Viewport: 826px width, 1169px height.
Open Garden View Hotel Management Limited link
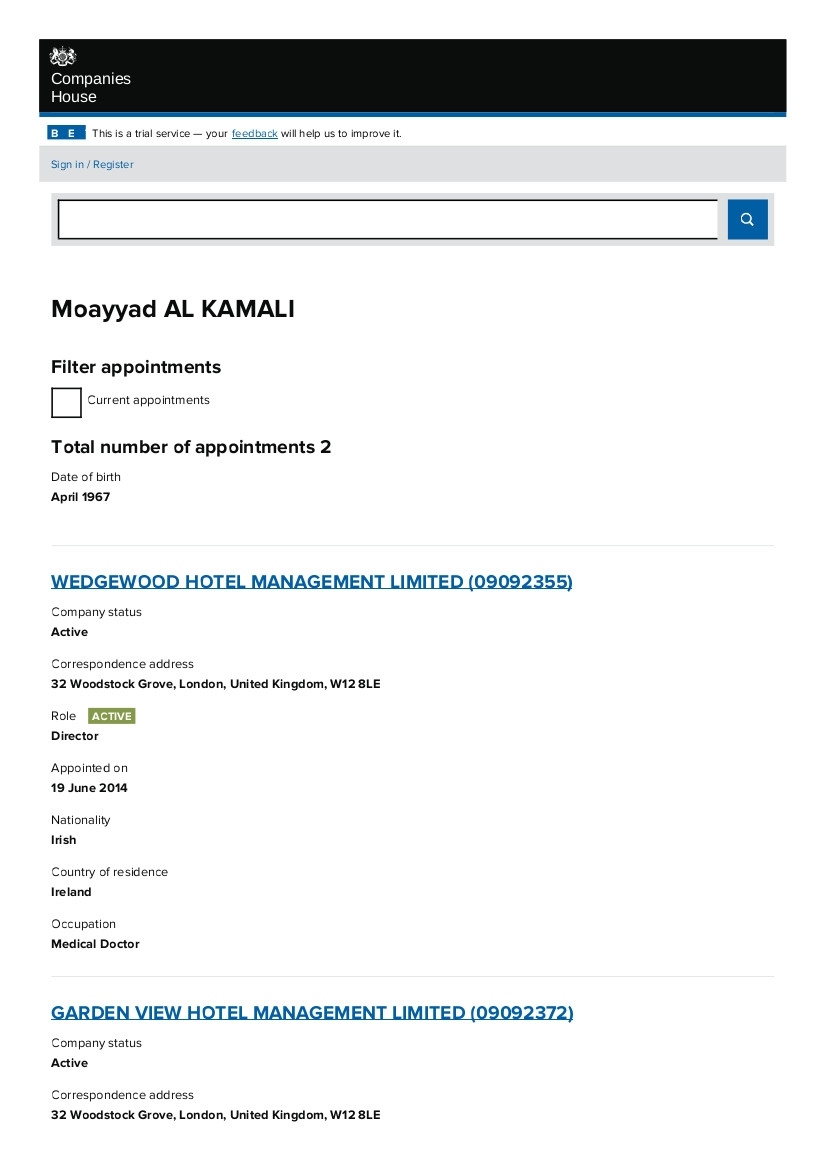(x=312, y=1013)
